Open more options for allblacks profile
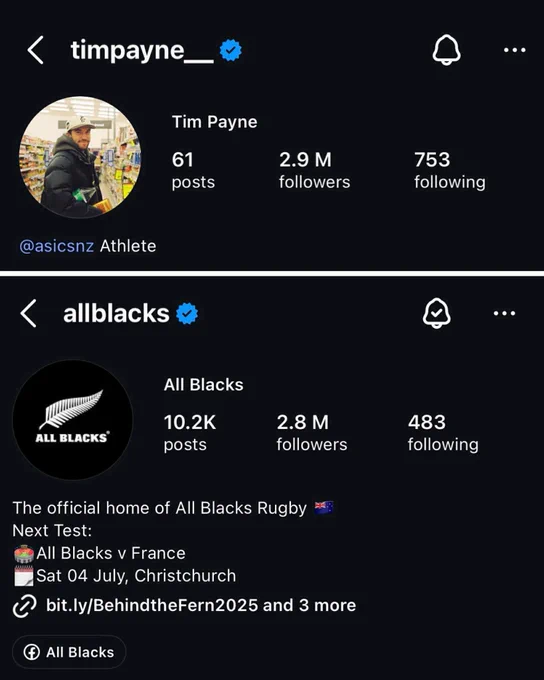This screenshot has width=544, height=680. tap(505, 313)
